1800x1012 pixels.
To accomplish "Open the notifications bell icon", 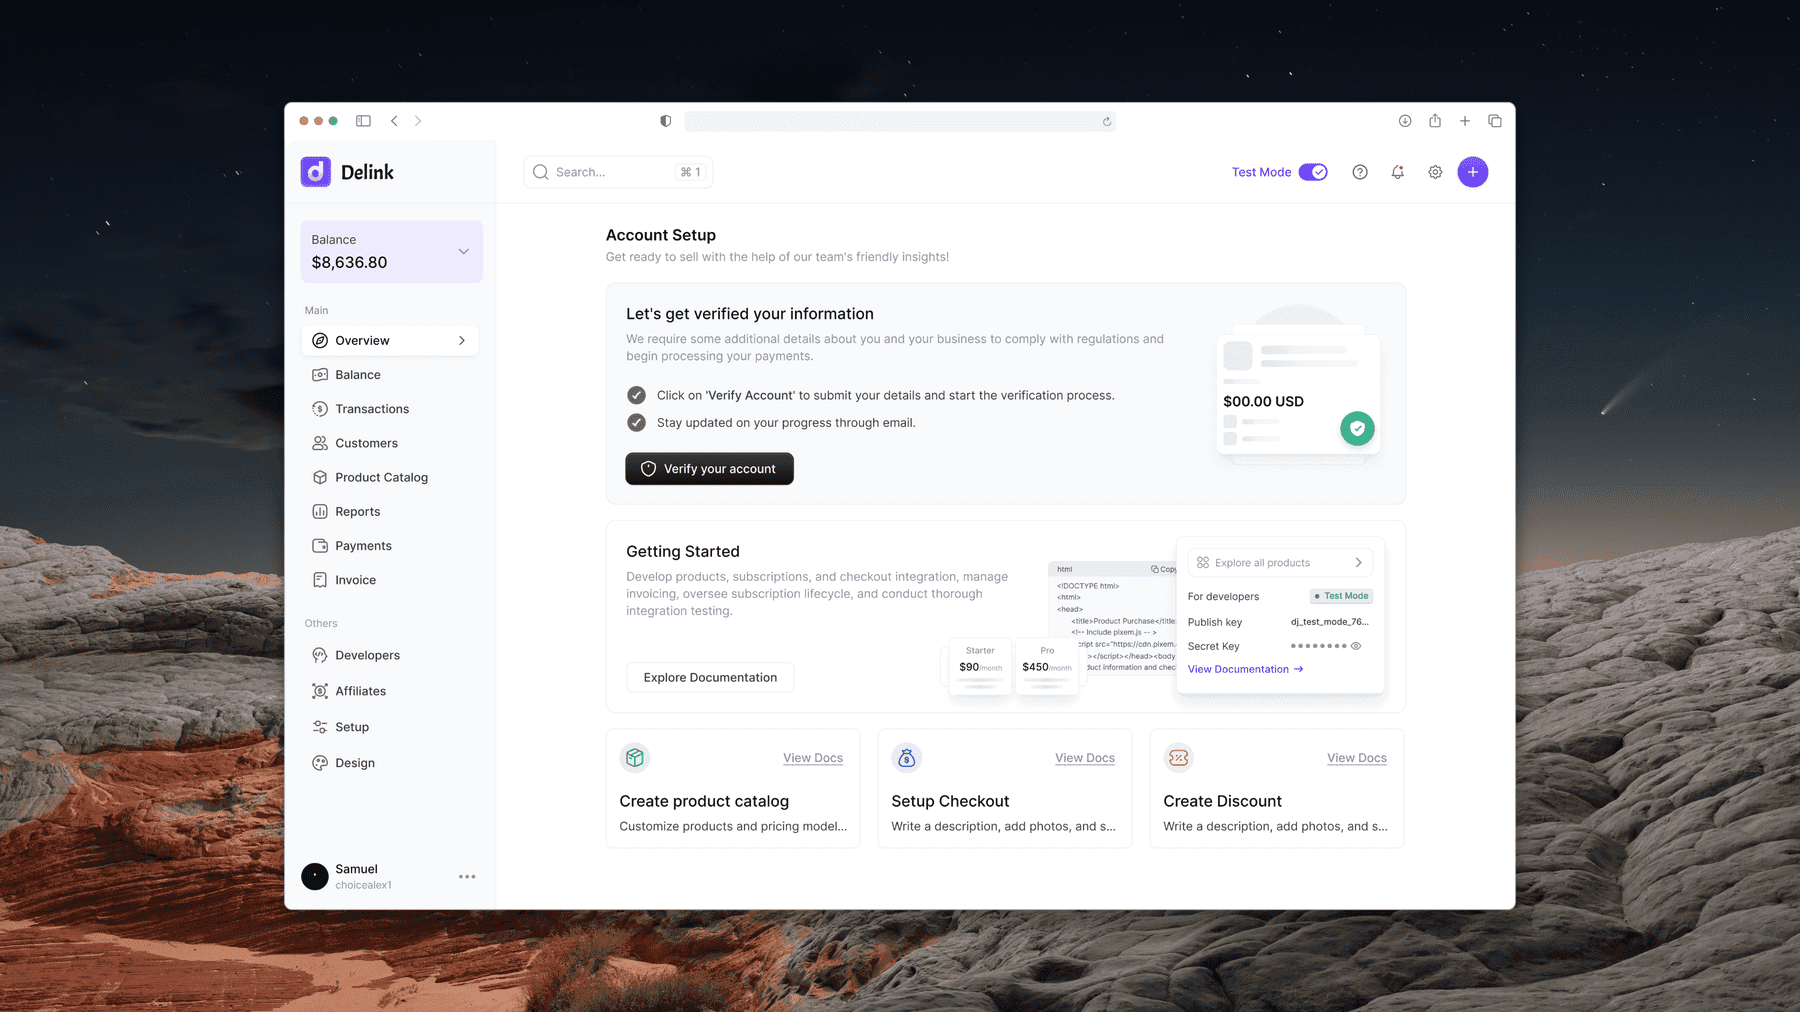I will (1398, 172).
